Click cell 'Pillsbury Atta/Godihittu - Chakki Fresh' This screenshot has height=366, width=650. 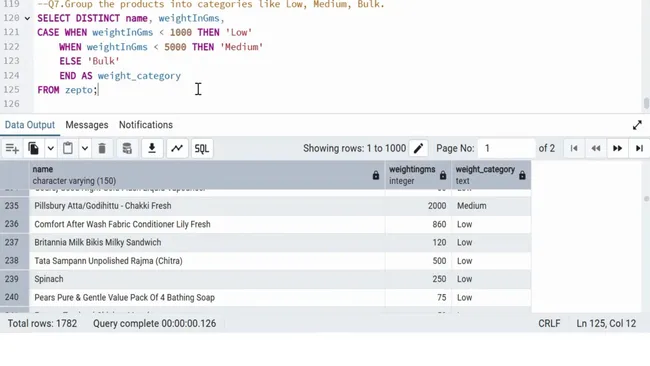[x=207, y=206]
